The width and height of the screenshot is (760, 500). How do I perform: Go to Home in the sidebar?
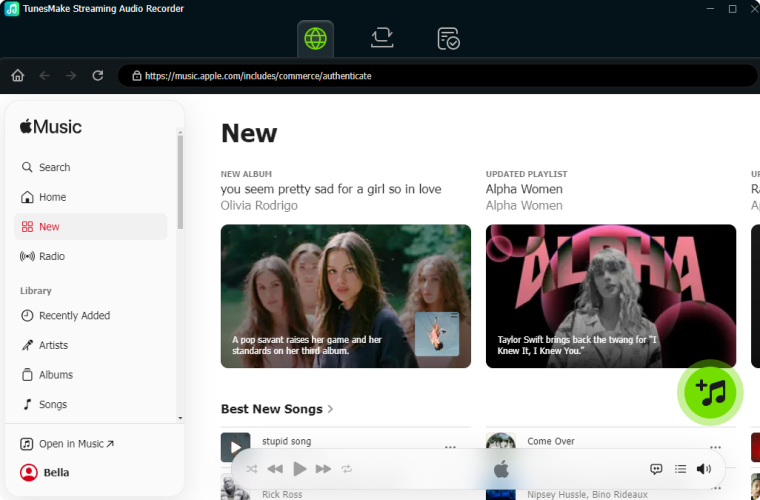point(91,197)
